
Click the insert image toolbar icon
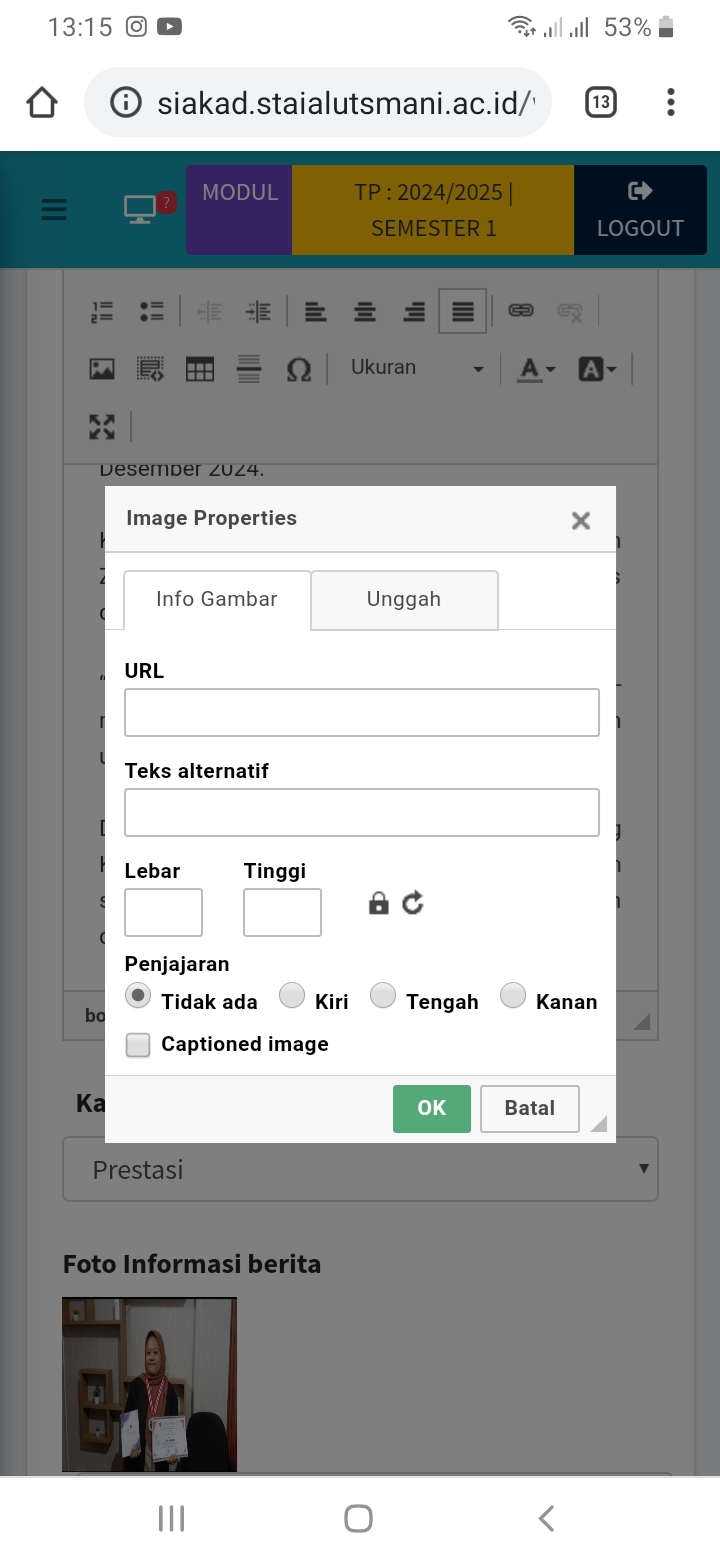coord(102,369)
